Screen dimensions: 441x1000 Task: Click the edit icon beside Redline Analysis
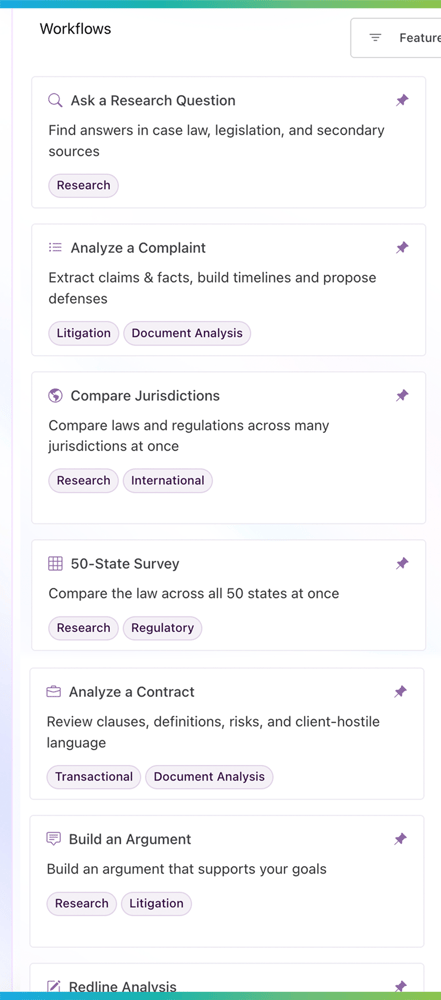pyautogui.click(x=54, y=987)
